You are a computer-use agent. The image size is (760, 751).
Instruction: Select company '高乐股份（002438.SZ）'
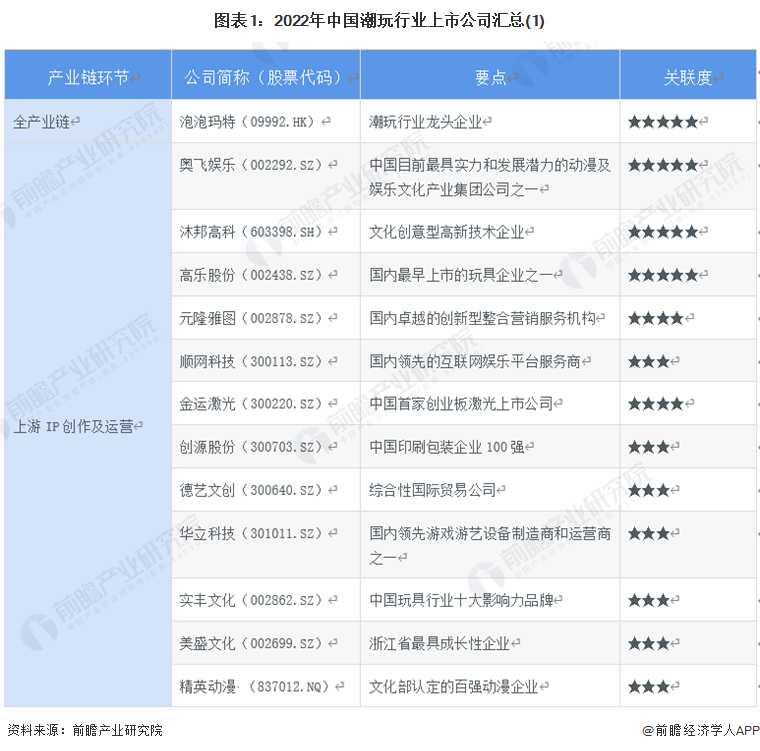(253, 275)
